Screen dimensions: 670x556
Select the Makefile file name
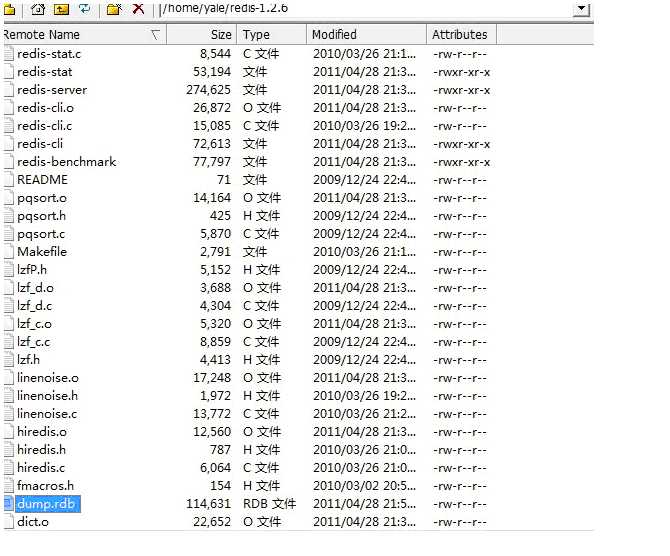[42, 252]
